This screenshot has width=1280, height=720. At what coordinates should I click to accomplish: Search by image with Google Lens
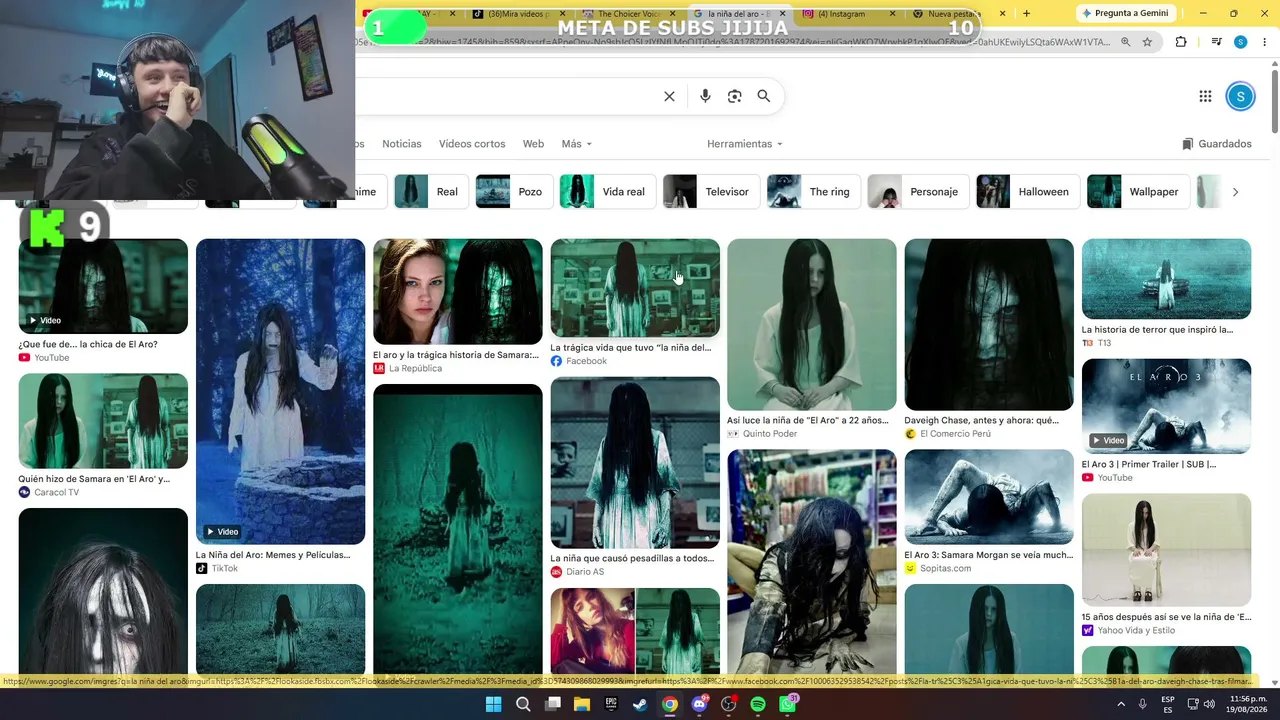(x=735, y=96)
